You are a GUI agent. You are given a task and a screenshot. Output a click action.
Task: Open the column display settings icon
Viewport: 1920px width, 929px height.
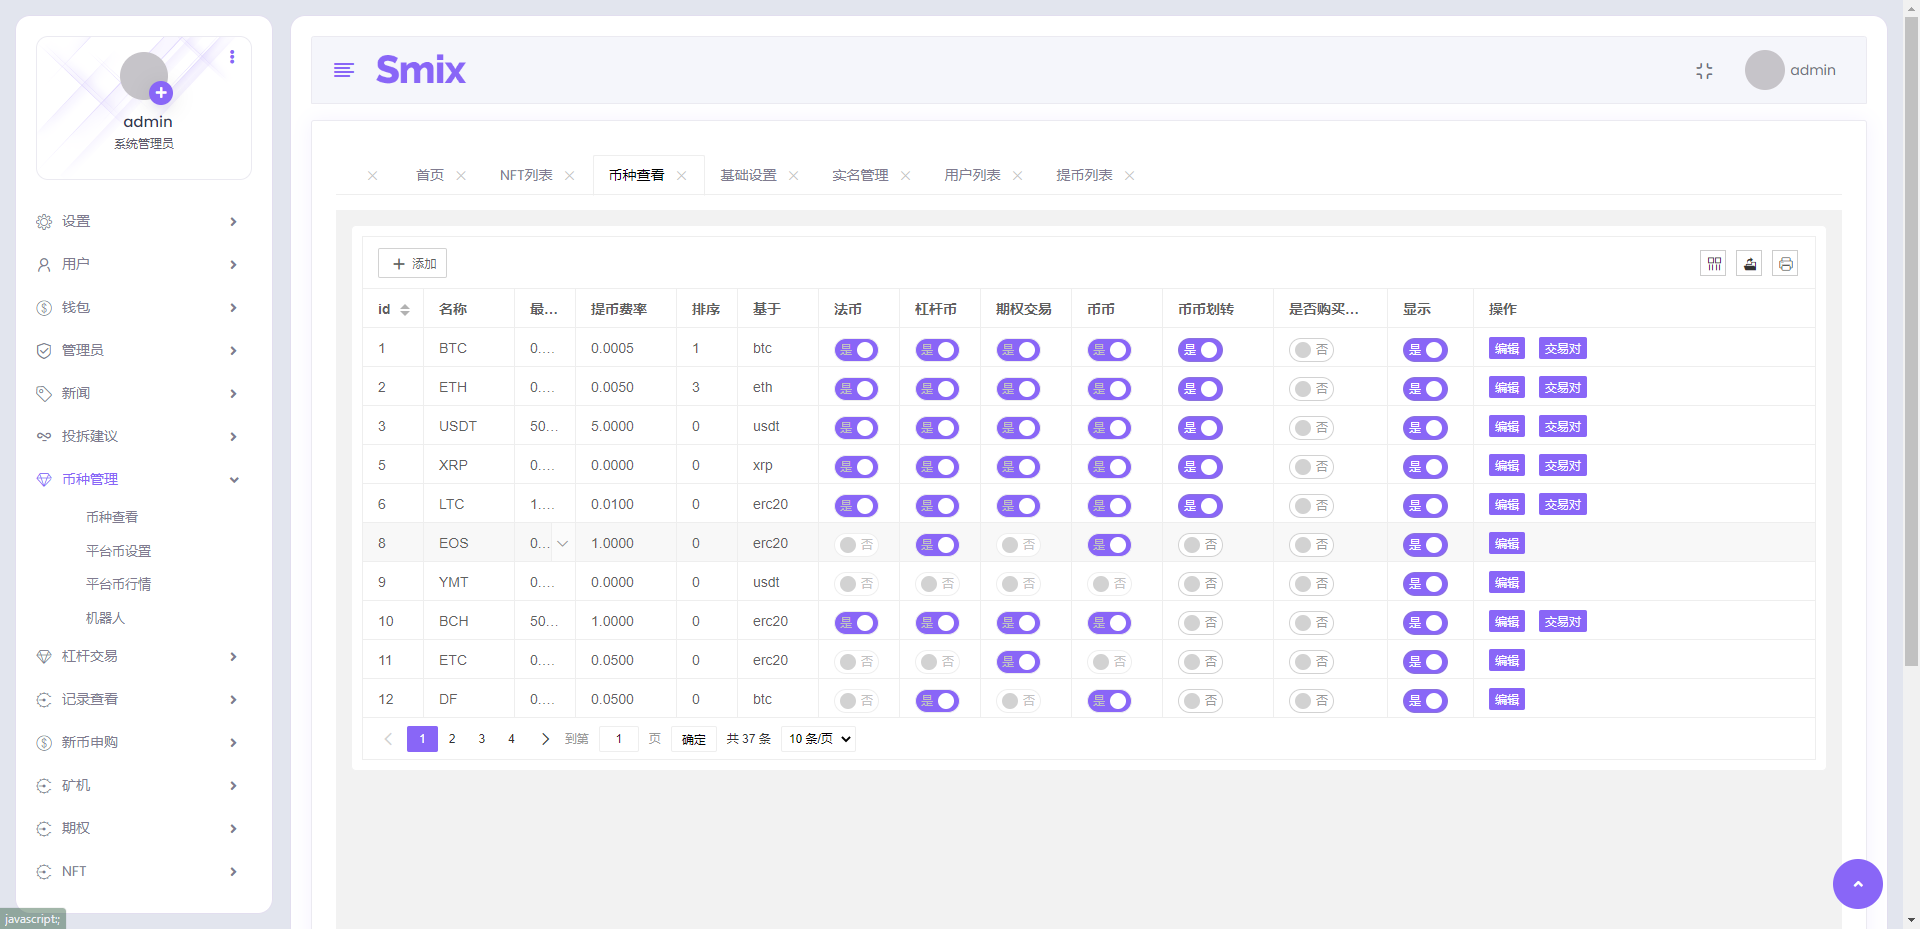[1714, 263]
